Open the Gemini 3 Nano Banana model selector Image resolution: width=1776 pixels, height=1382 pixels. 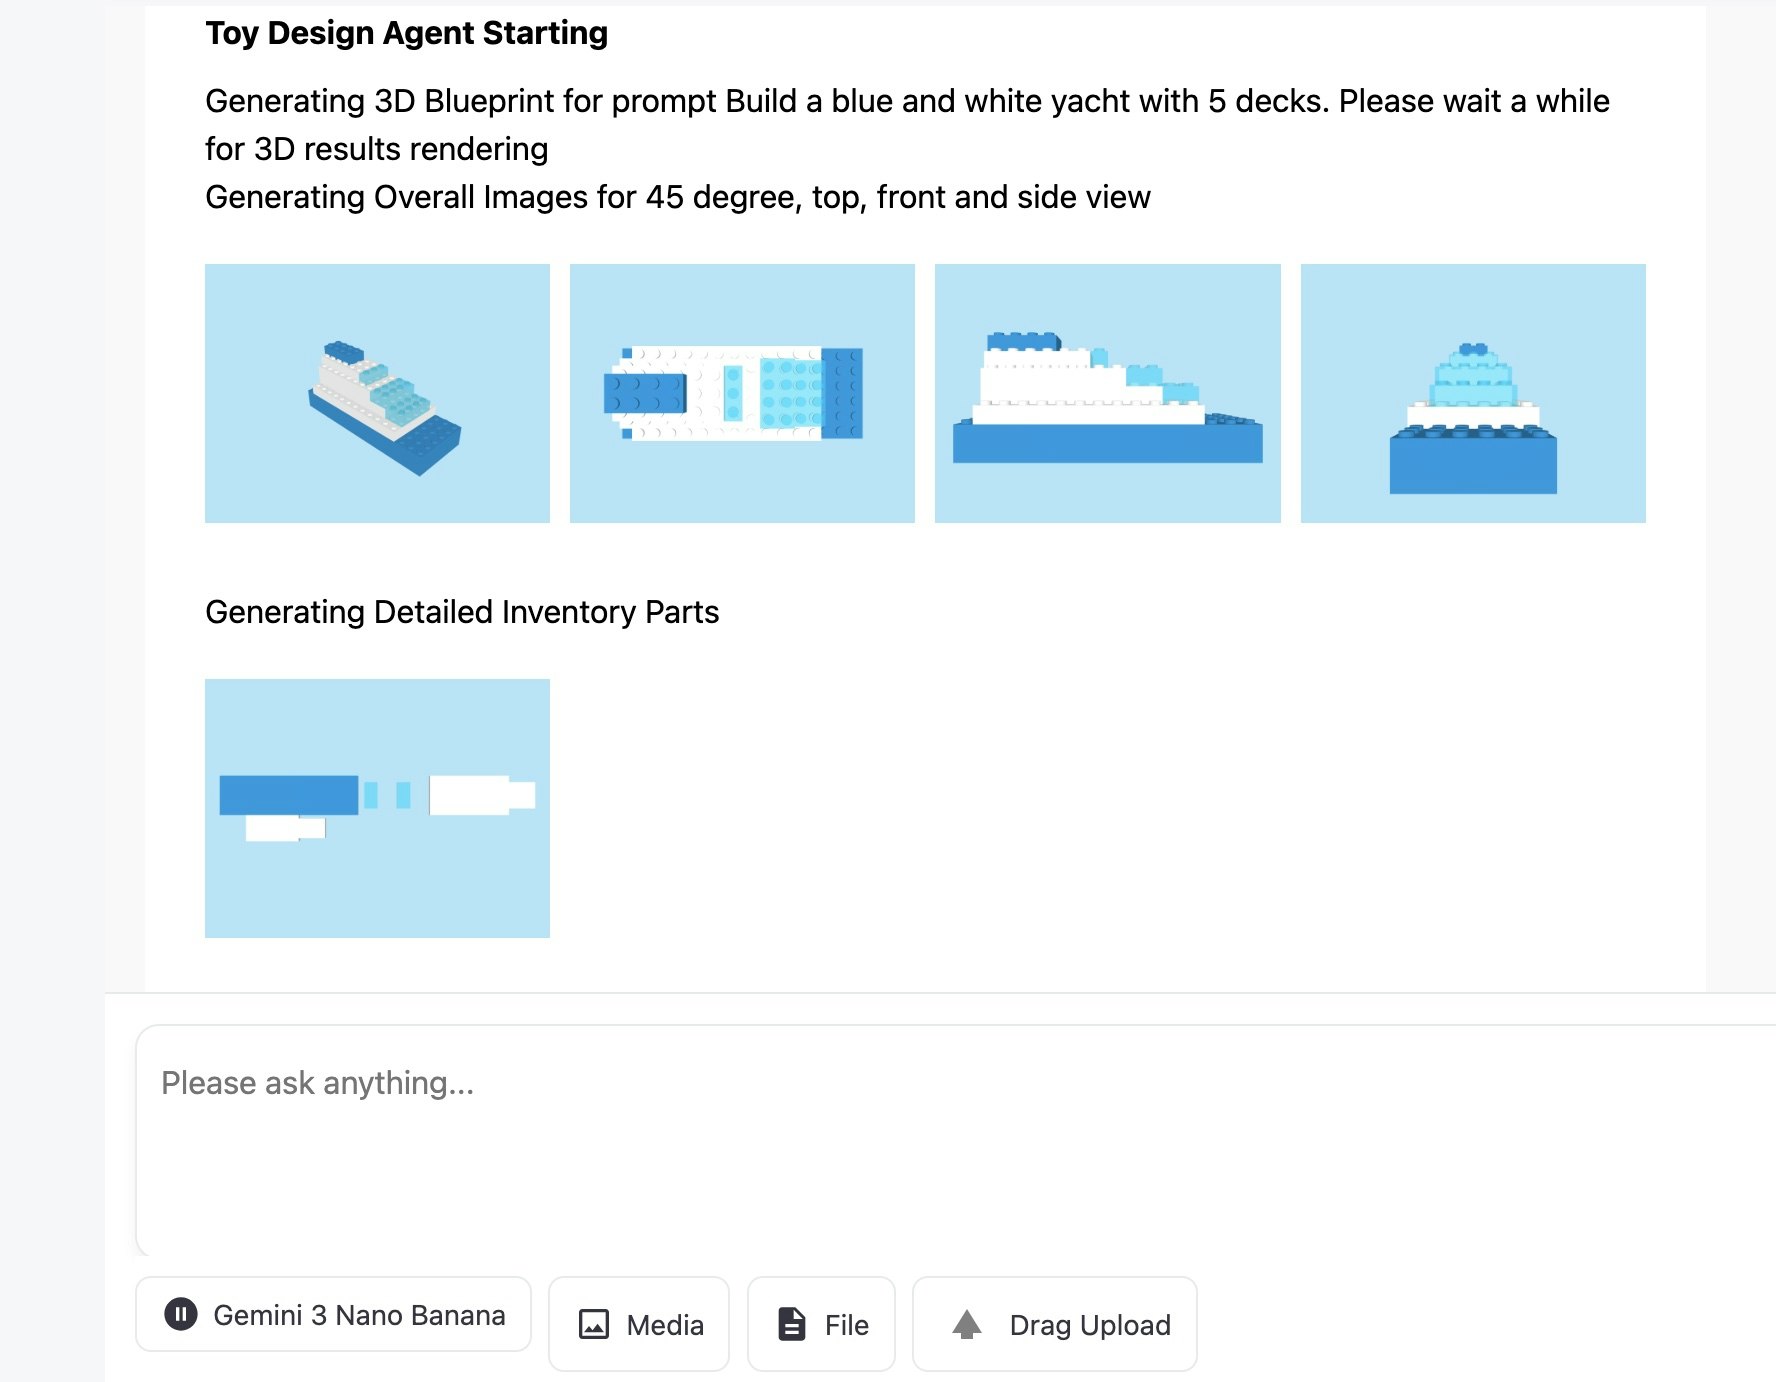click(333, 1314)
